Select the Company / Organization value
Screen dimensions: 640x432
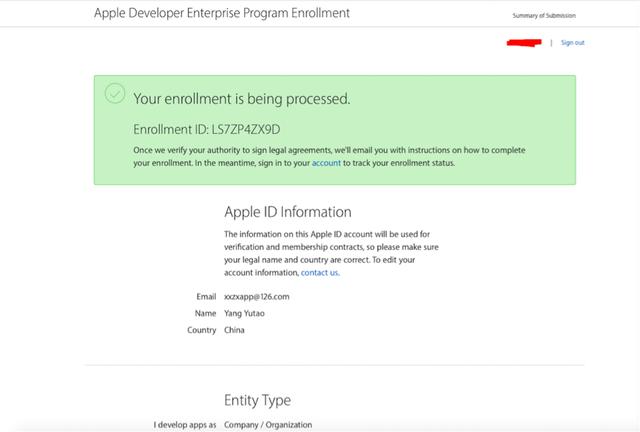(268, 425)
